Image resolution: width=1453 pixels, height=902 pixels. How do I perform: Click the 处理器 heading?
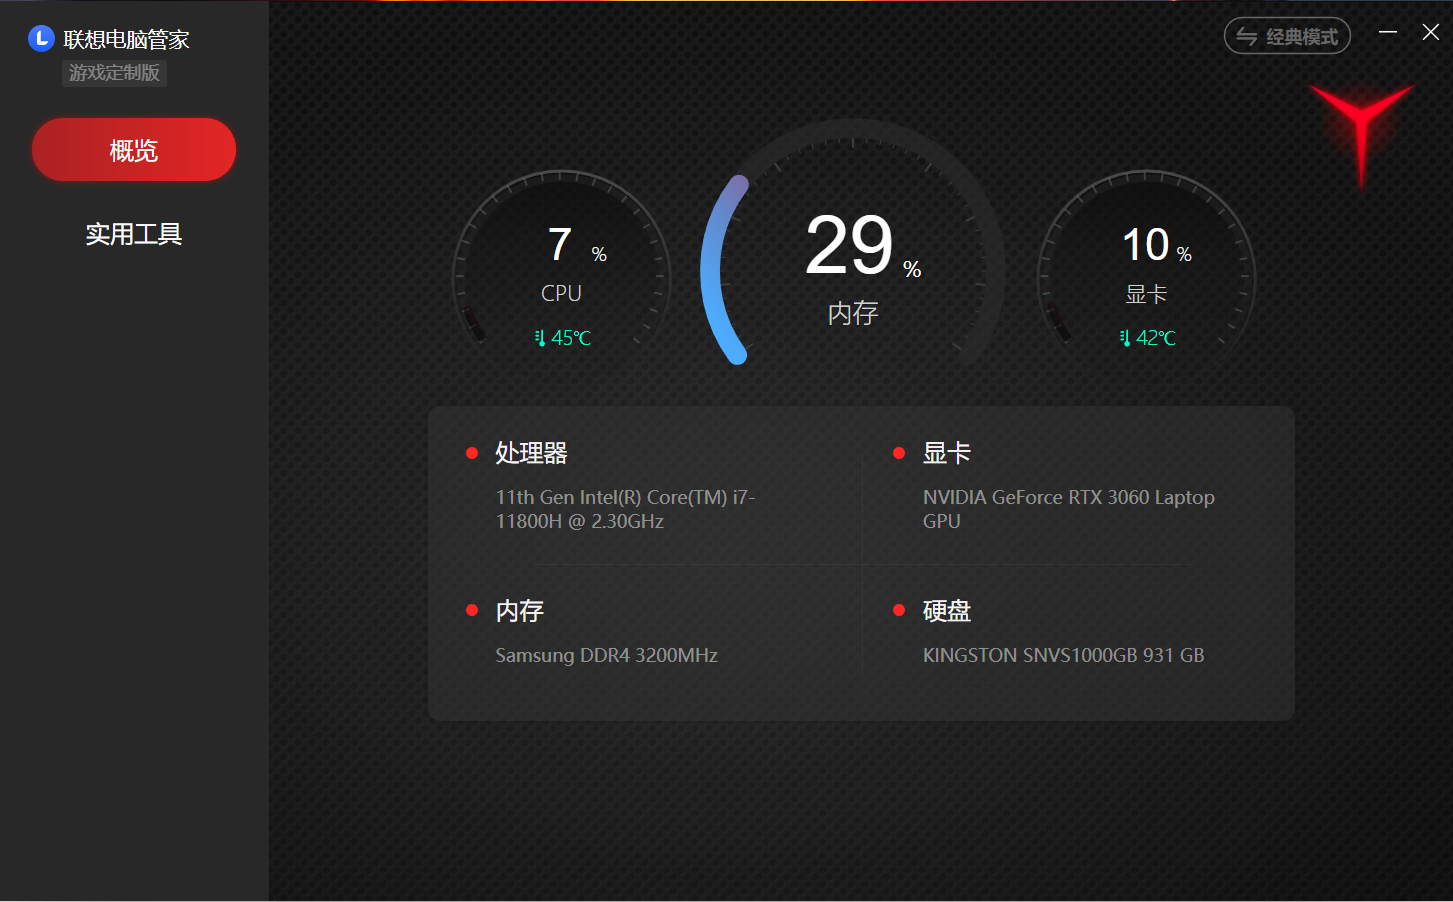coord(531,453)
